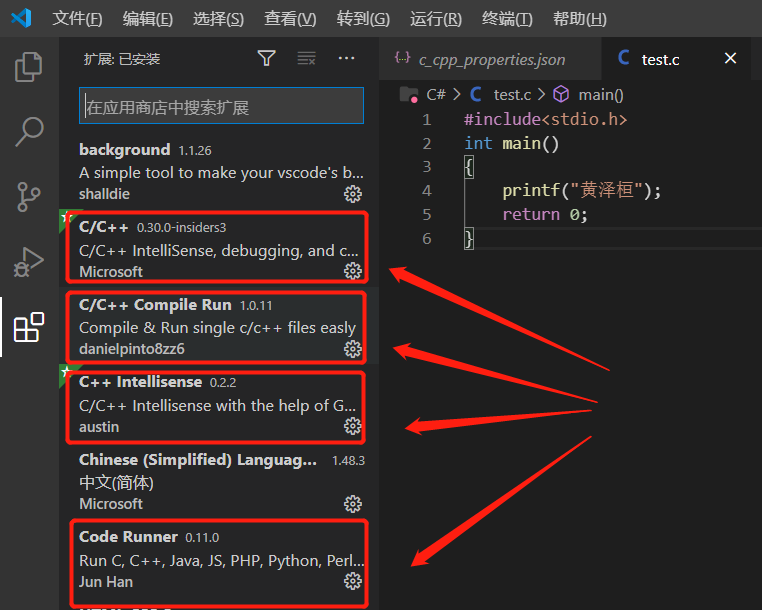This screenshot has height=610, width=762.
Task: Click the C# folder breadcrumb icon
Action: (x=409, y=94)
